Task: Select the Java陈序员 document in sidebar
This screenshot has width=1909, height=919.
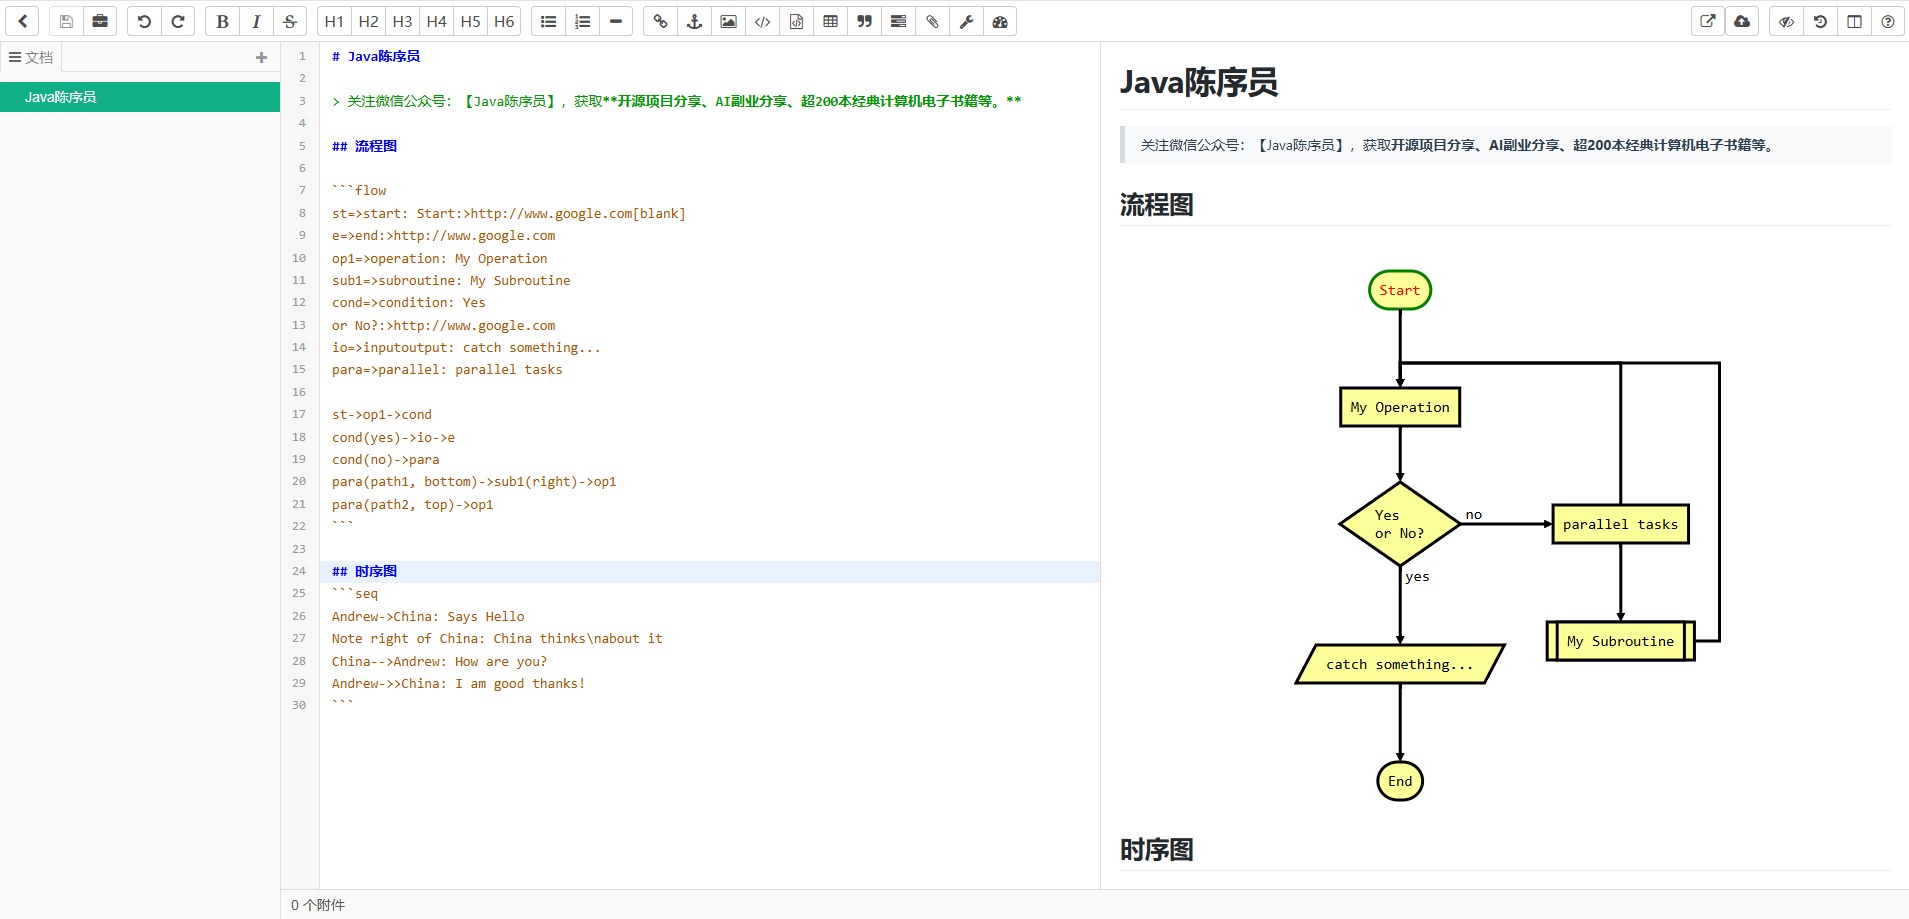Action: coord(61,97)
